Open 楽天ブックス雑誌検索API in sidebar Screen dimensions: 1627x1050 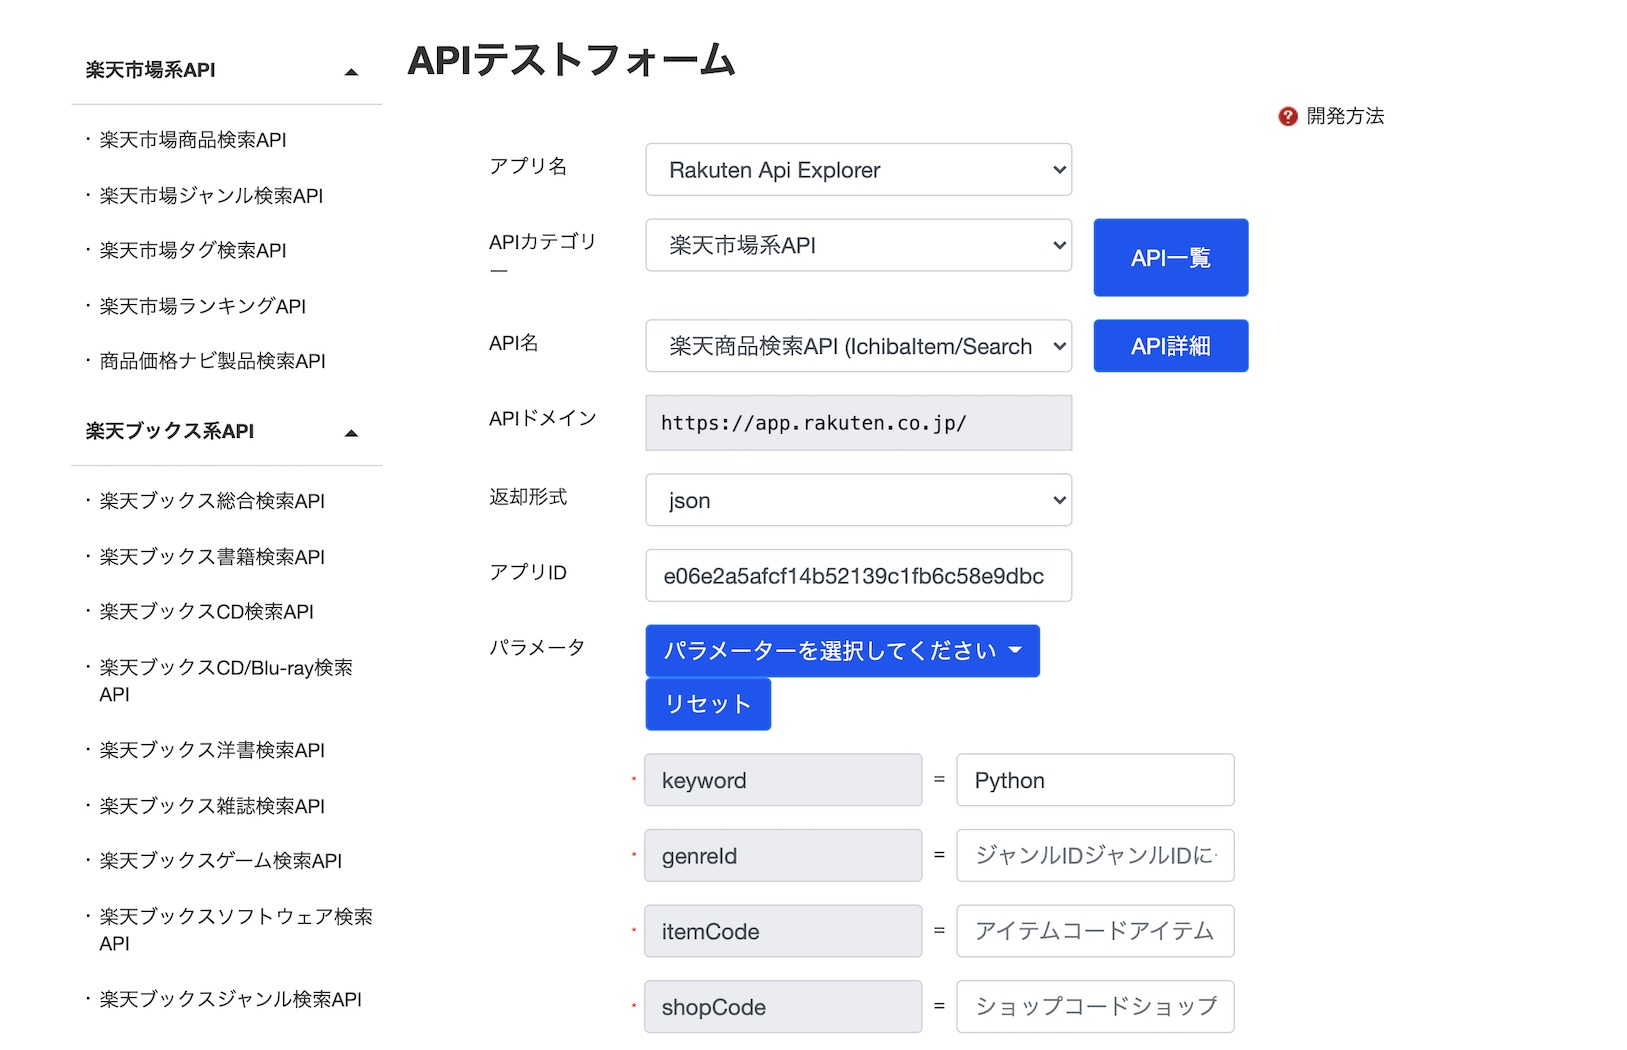tap(212, 806)
